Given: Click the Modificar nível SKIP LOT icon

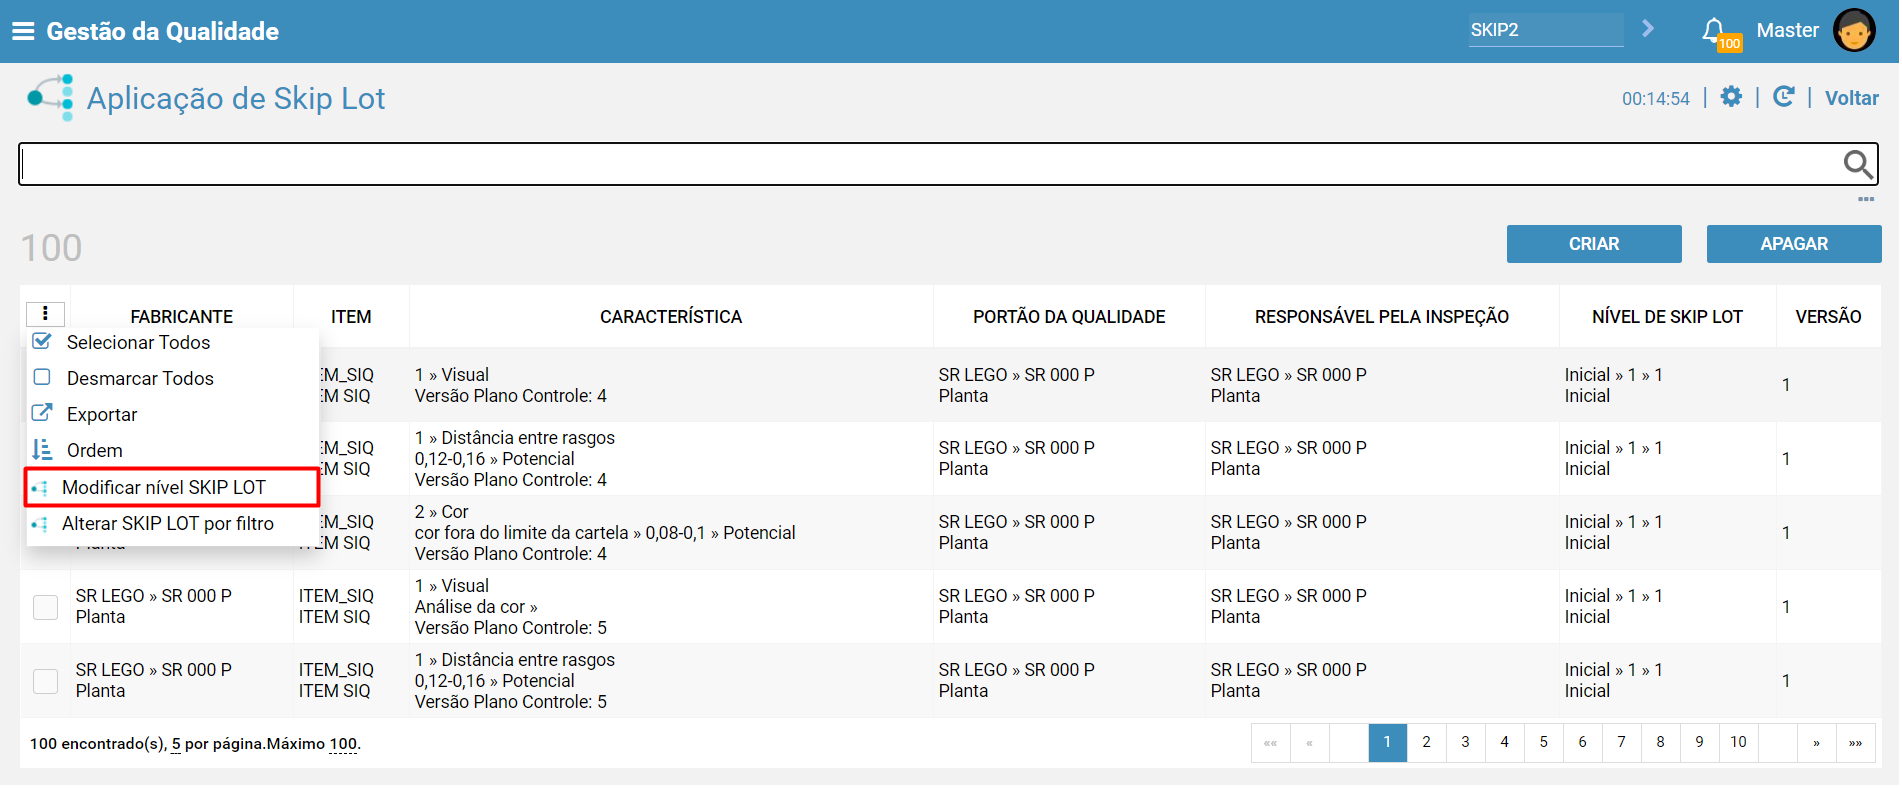Looking at the screenshot, I should 40,488.
